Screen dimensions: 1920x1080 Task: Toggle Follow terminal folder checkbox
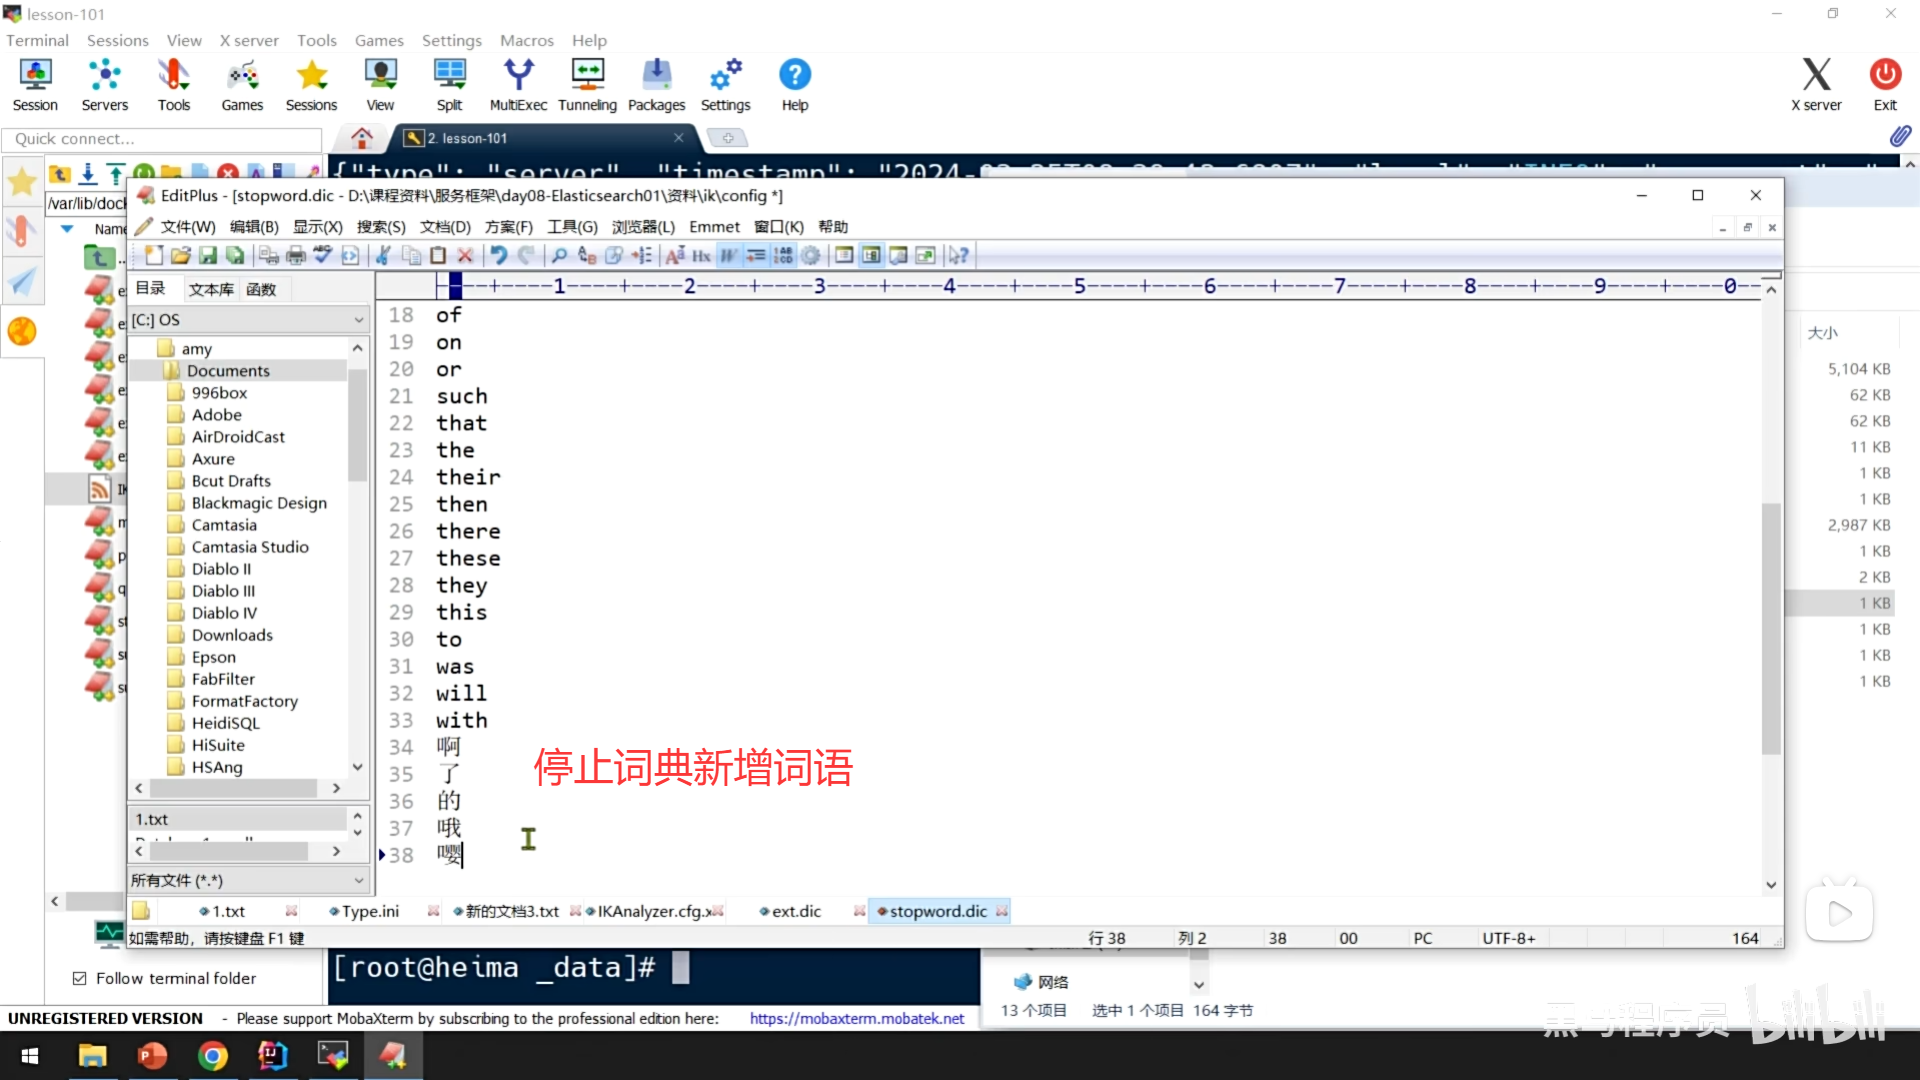coord(80,978)
